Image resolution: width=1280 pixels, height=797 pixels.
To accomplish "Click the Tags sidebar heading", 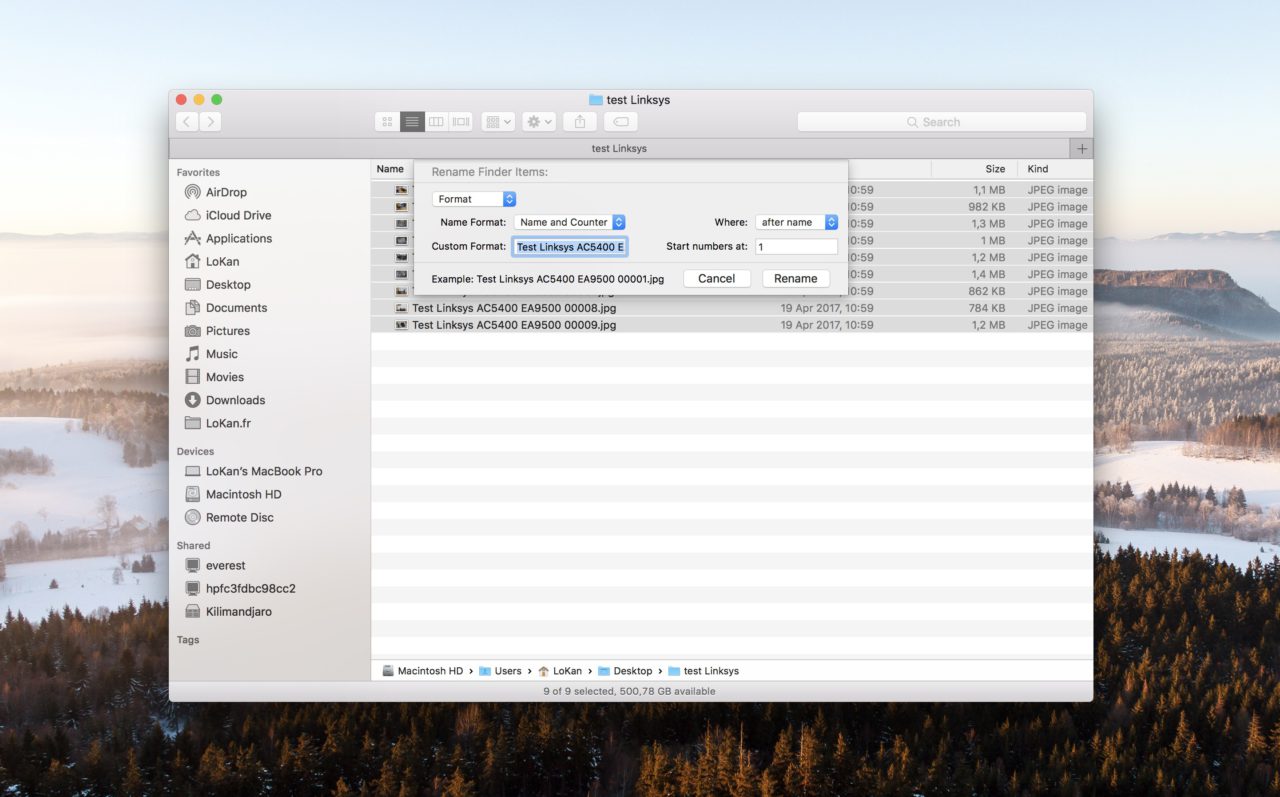I will [188, 640].
